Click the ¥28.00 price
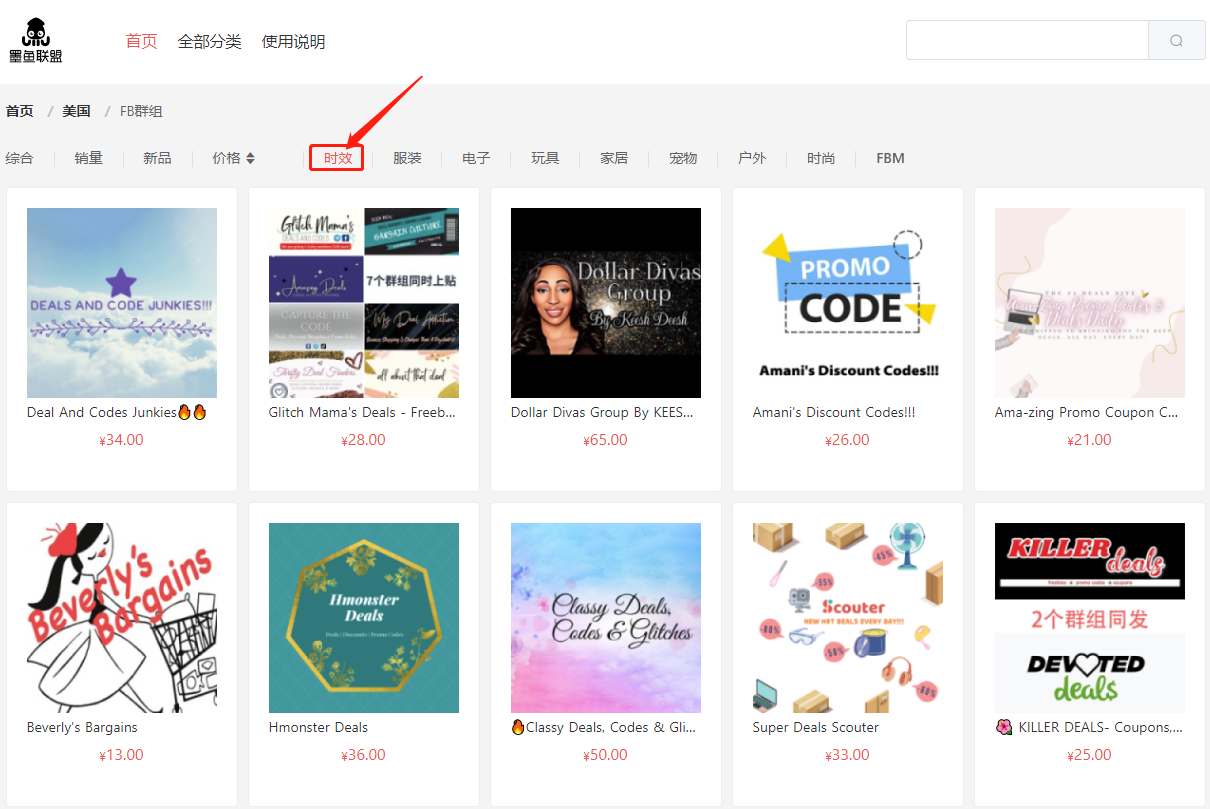Viewport: 1210px width, 809px height. [x=364, y=440]
